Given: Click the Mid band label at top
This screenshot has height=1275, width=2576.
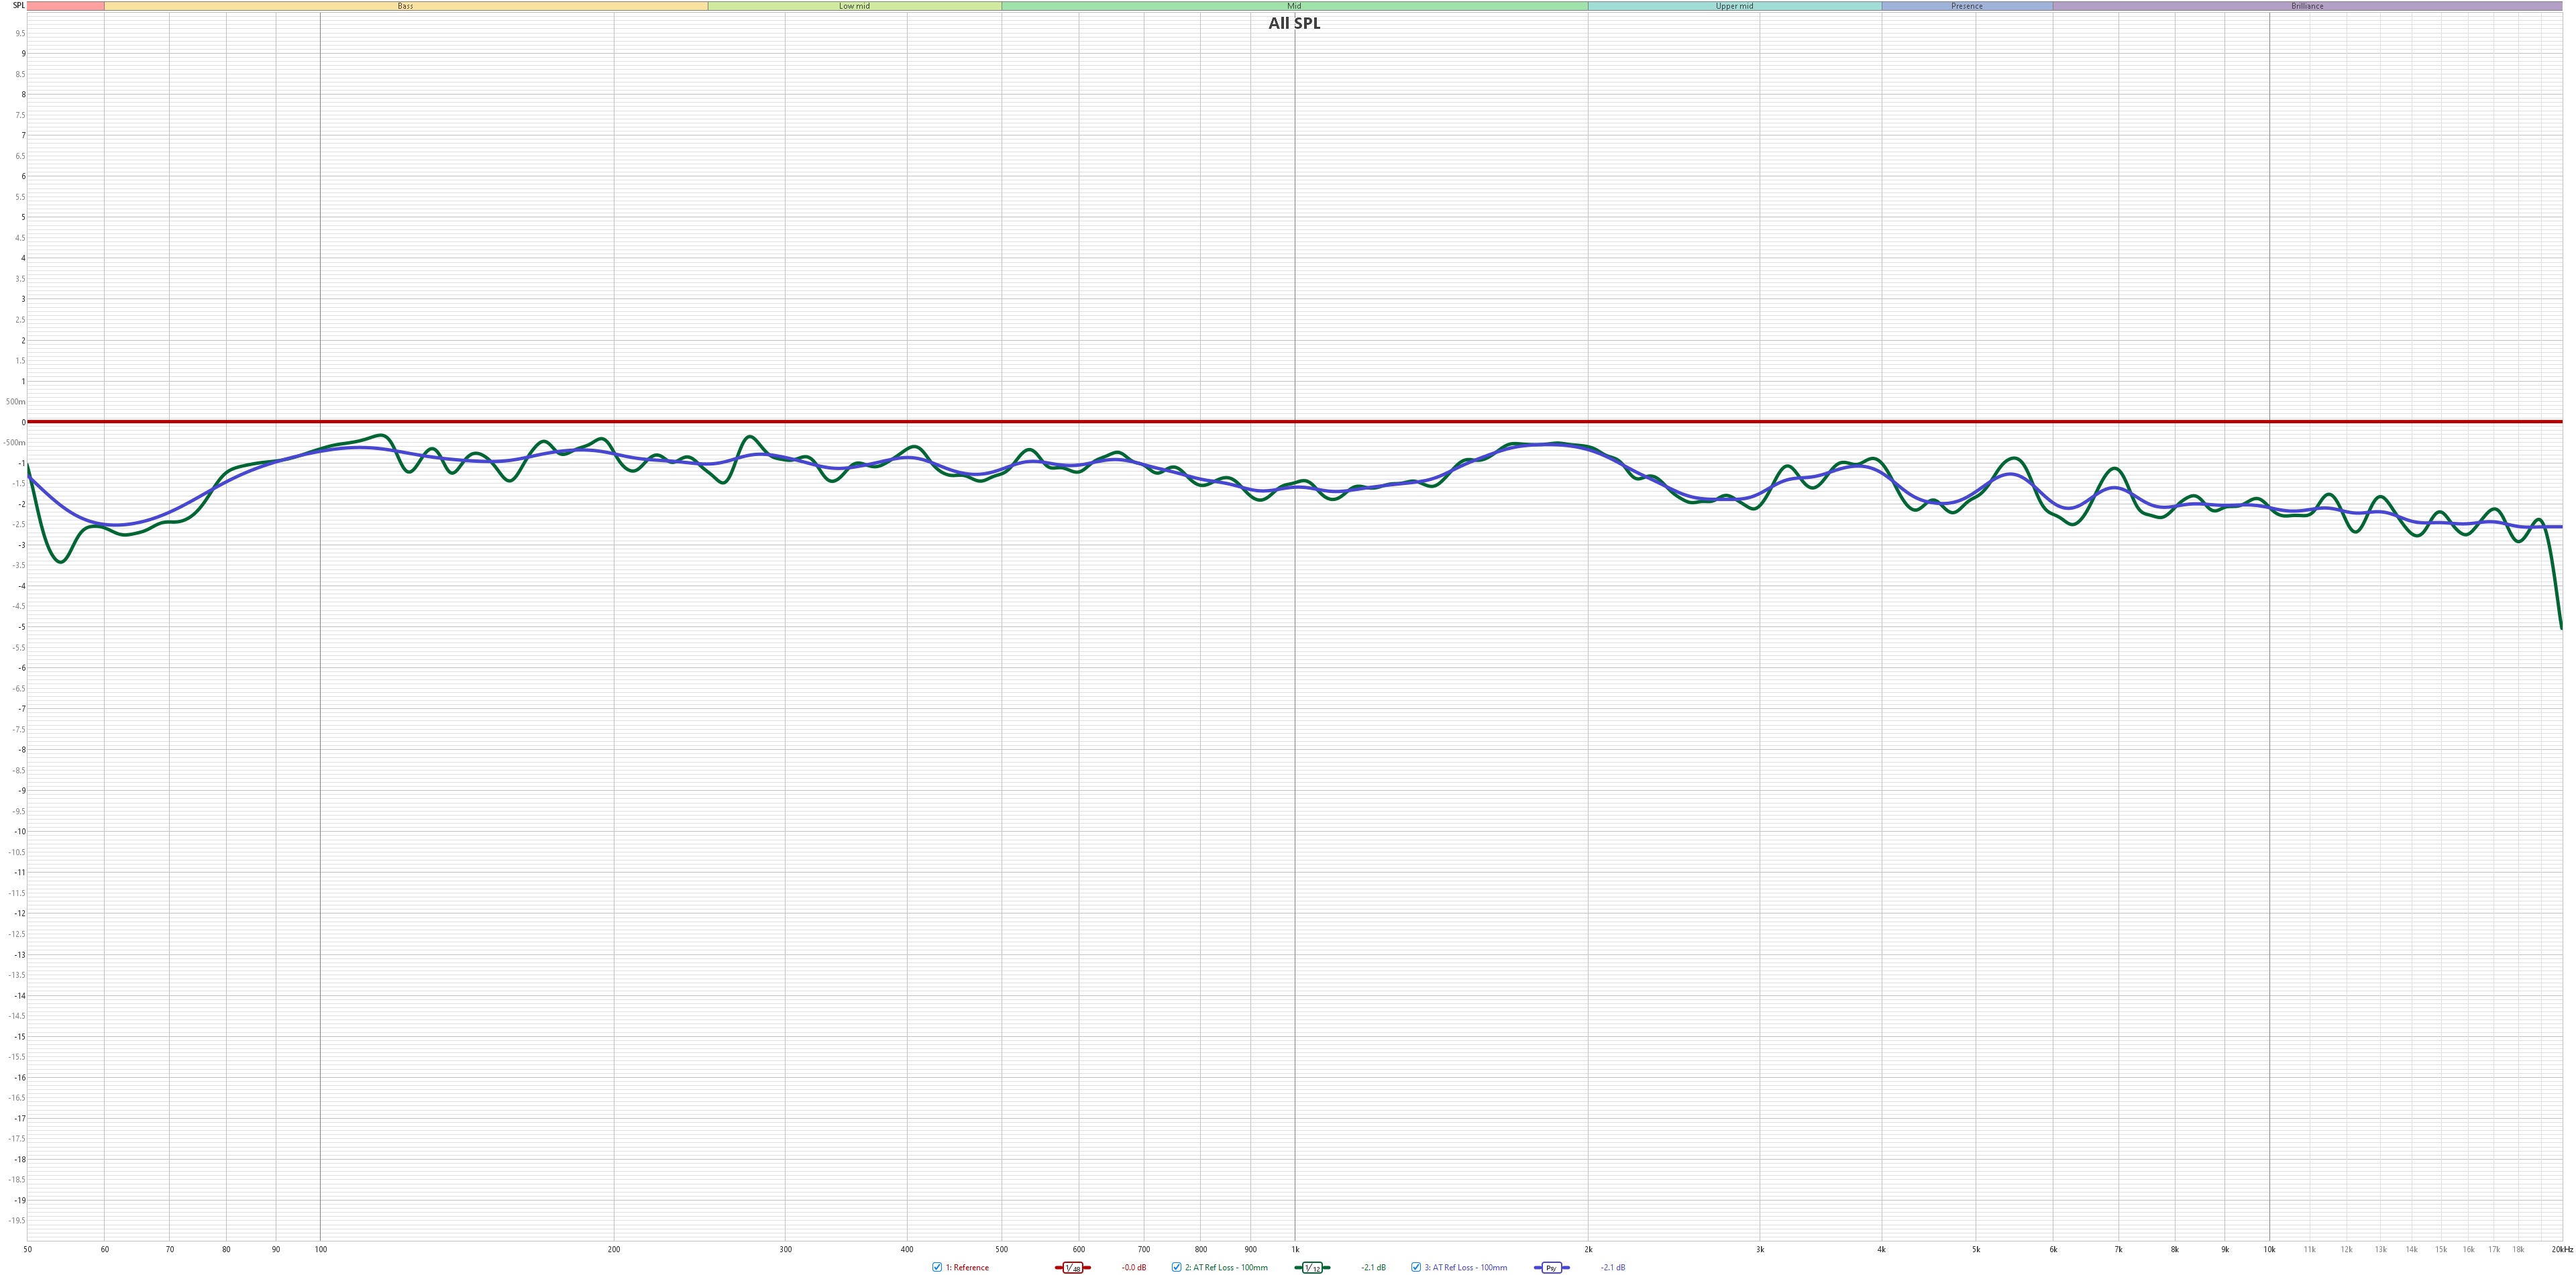Looking at the screenshot, I should click(x=1294, y=6).
